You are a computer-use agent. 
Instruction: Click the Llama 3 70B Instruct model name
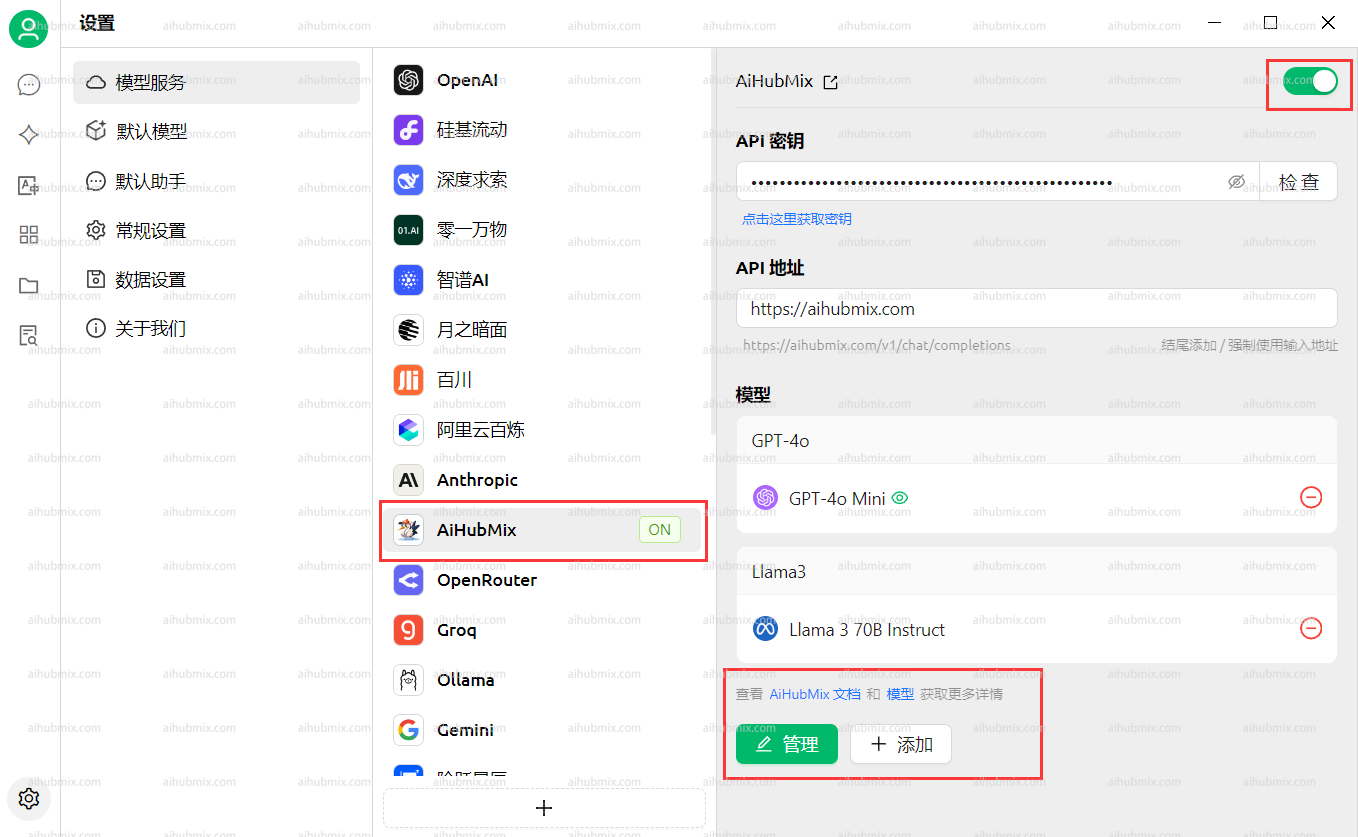tap(867, 629)
